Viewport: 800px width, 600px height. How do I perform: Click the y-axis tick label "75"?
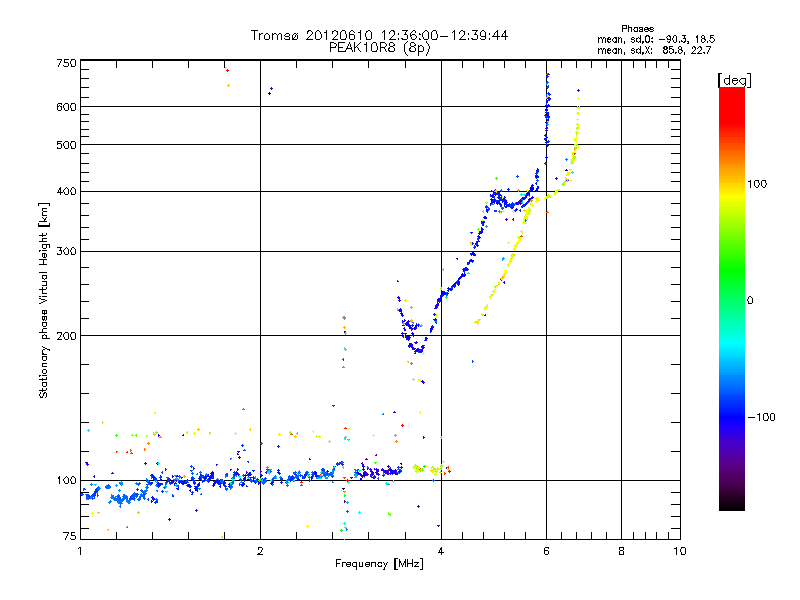[x=70, y=536]
